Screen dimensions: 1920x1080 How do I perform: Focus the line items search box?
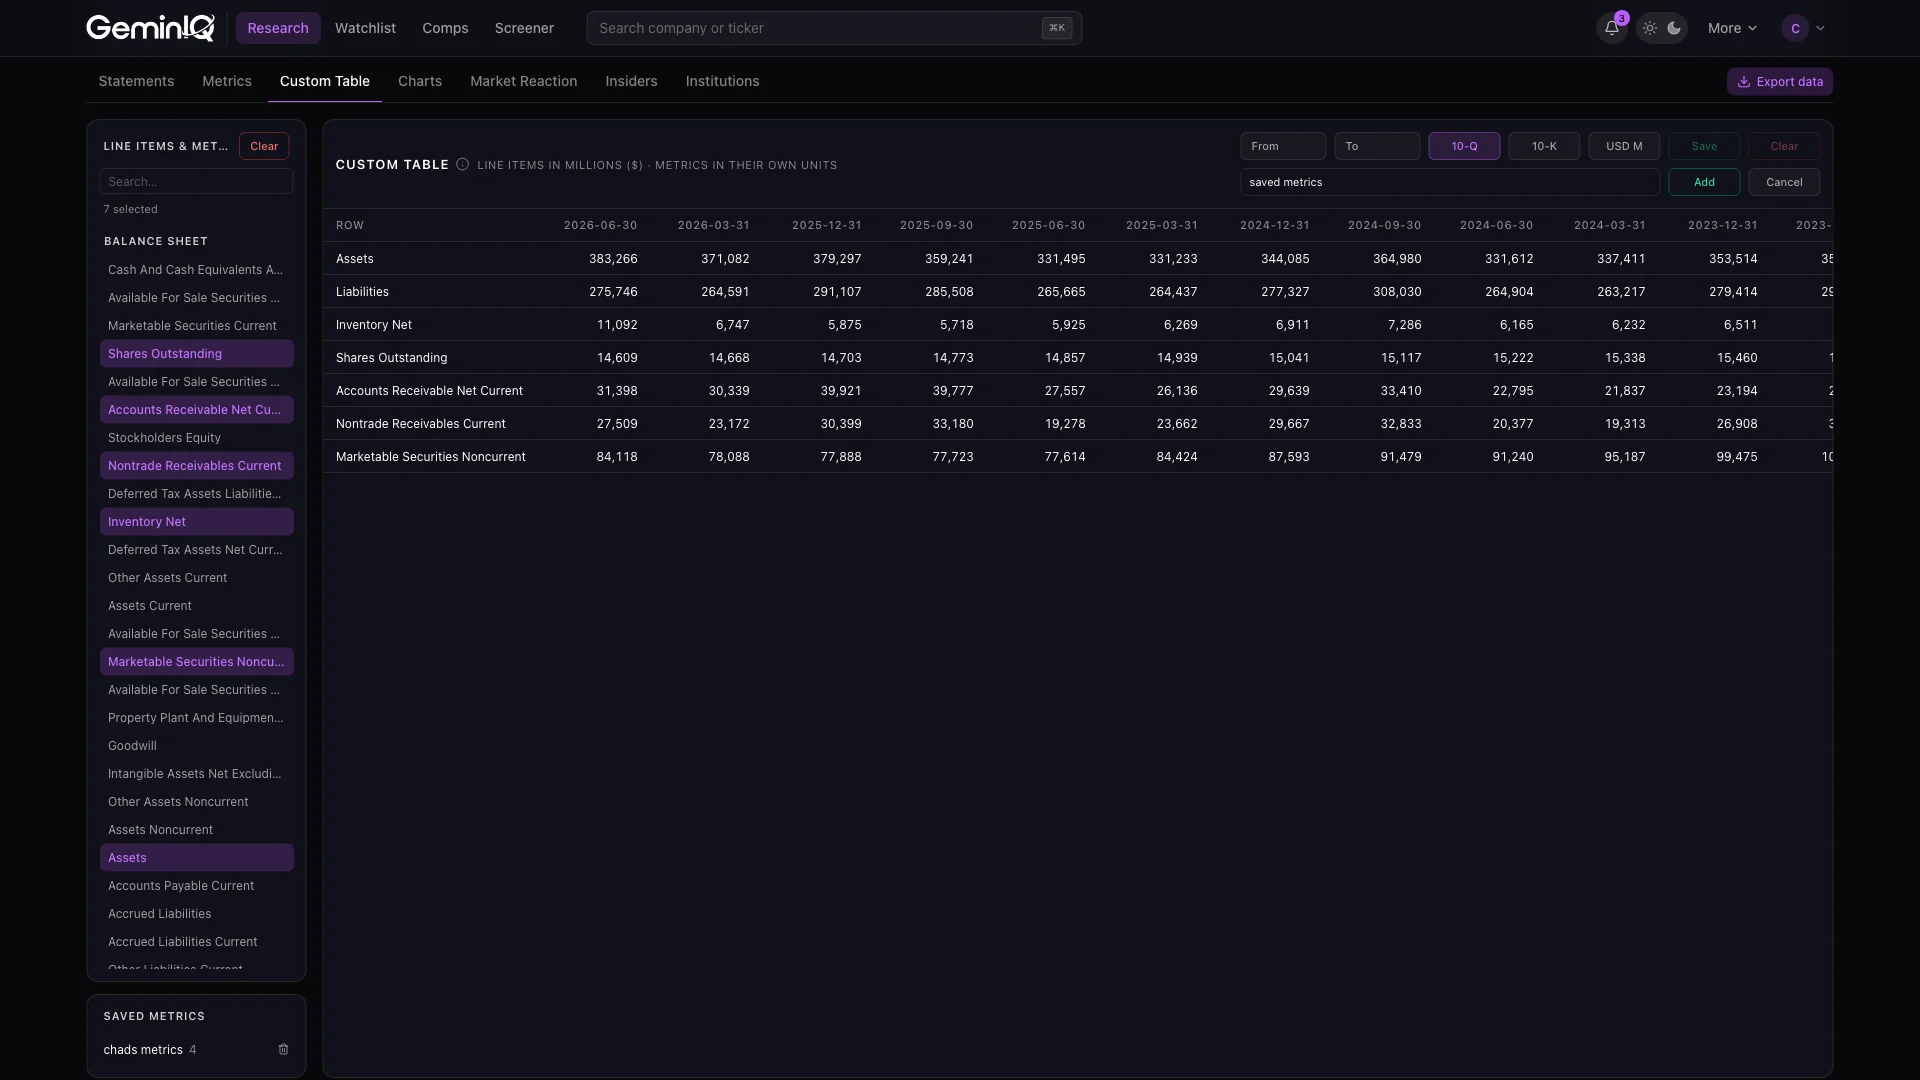point(196,181)
